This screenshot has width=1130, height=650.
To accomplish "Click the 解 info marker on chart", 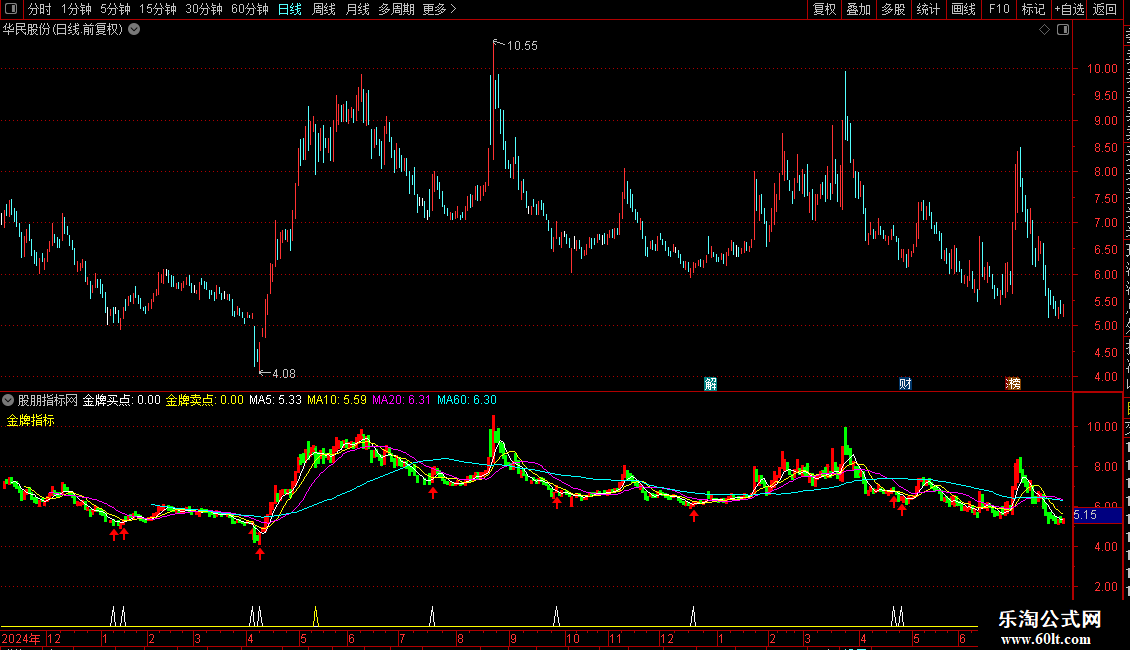I will click(x=711, y=383).
